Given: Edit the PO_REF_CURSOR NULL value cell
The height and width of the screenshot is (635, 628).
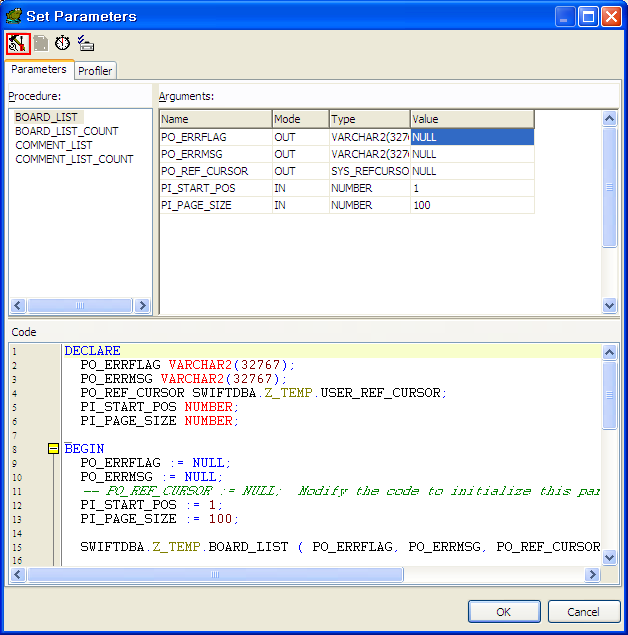Looking at the screenshot, I should (472, 171).
